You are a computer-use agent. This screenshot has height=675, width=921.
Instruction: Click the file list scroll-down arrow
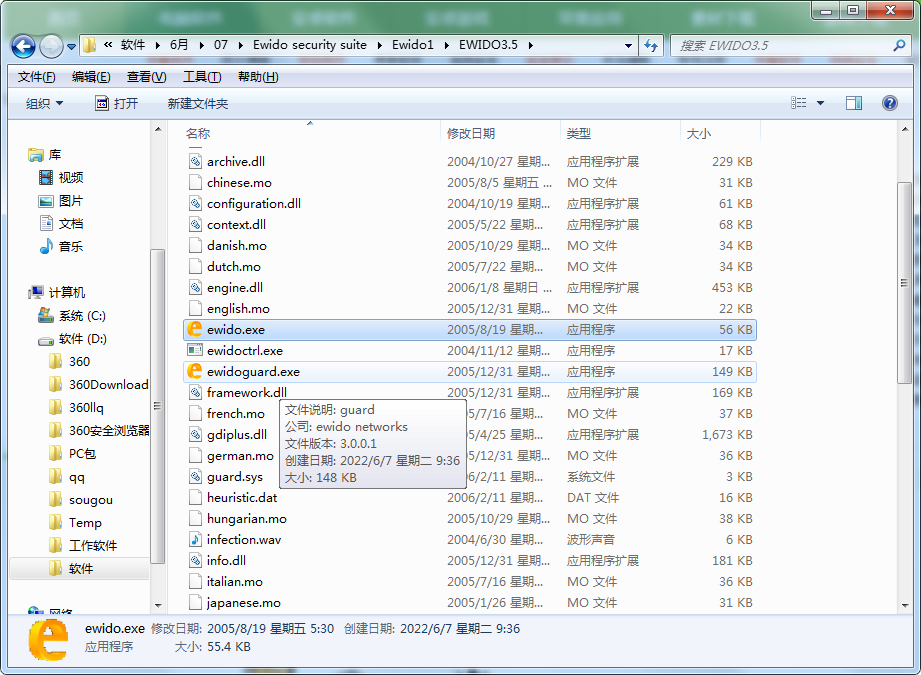point(905,605)
